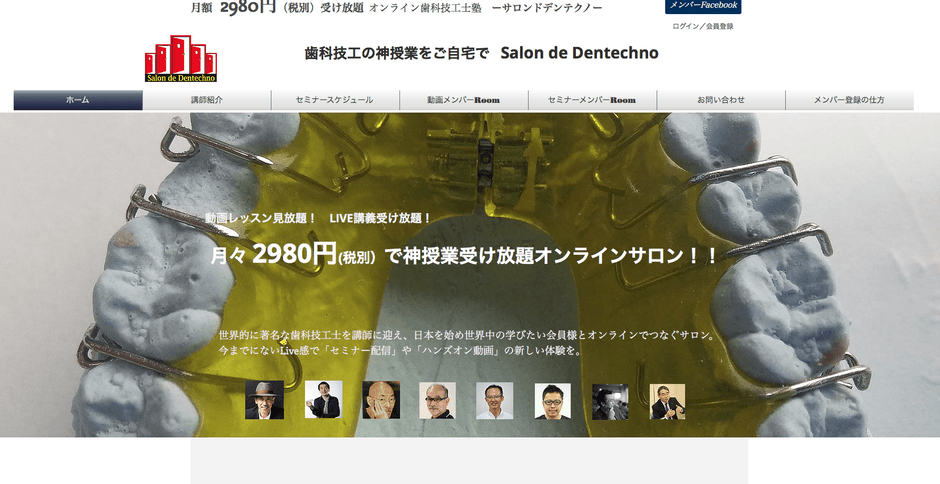Click top text オンライン歯科技工士塾
Viewport: 940px width, 484px height.
[x=425, y=8]
